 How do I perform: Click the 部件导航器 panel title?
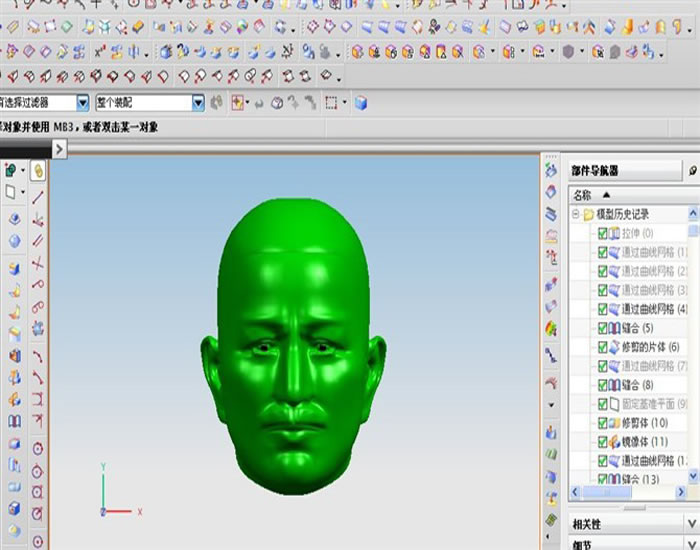tap(595, 171)
